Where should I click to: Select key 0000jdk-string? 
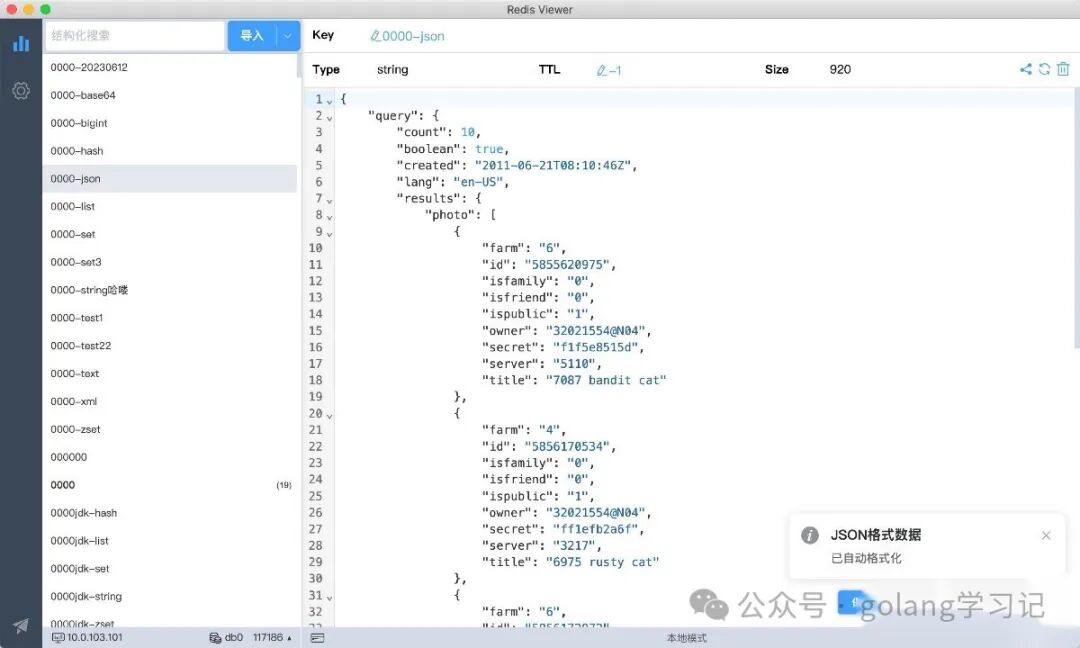(x=169, y=596)
